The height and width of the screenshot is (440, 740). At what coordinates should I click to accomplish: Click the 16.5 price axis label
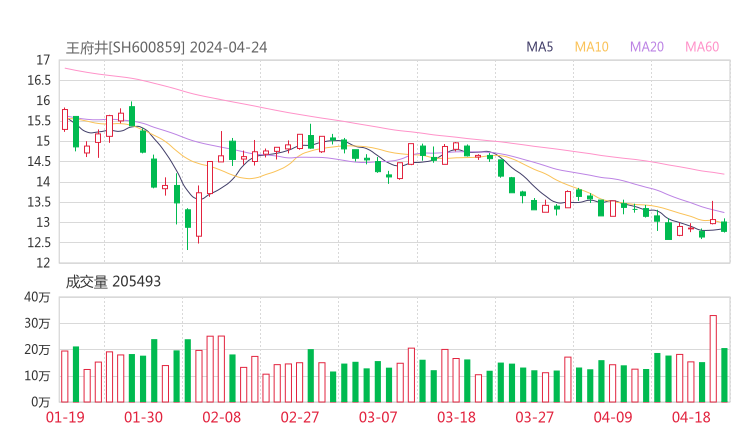tap(39, 80)
